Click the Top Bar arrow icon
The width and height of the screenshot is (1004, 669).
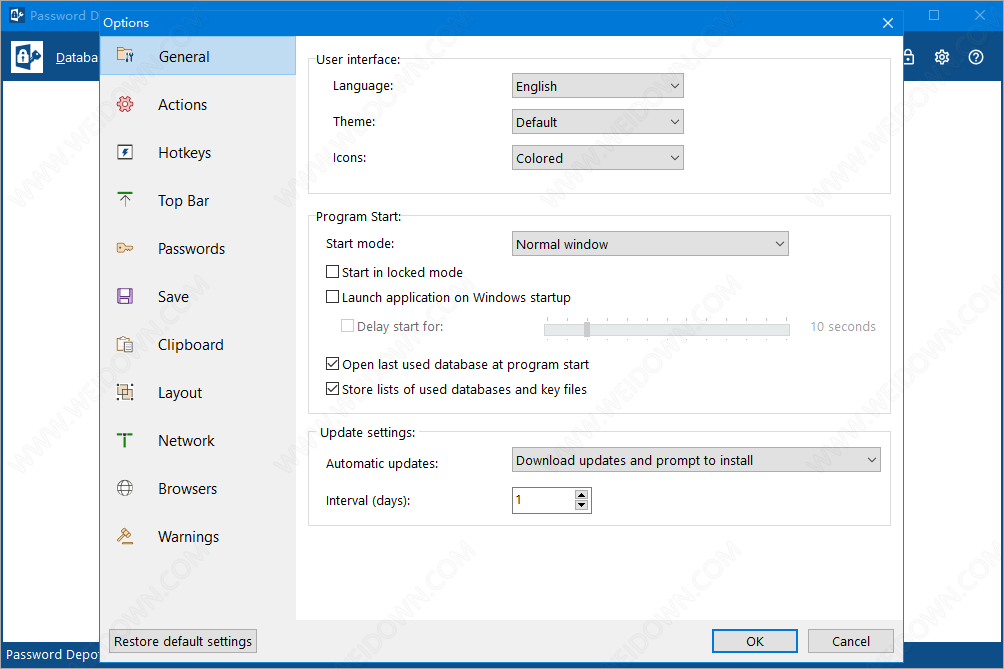coord(125,200)
